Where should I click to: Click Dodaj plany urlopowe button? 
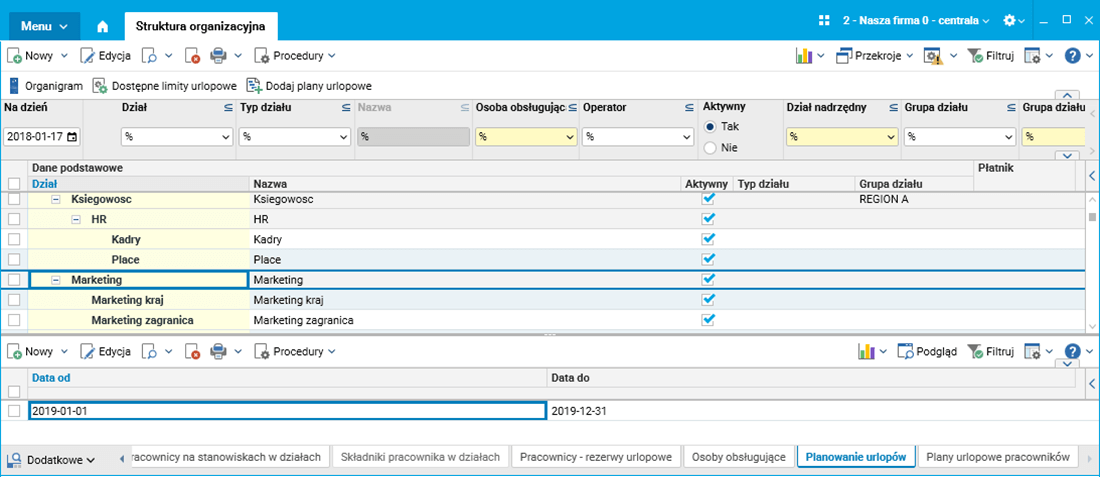pyautogui.click(x=309, y=86)
